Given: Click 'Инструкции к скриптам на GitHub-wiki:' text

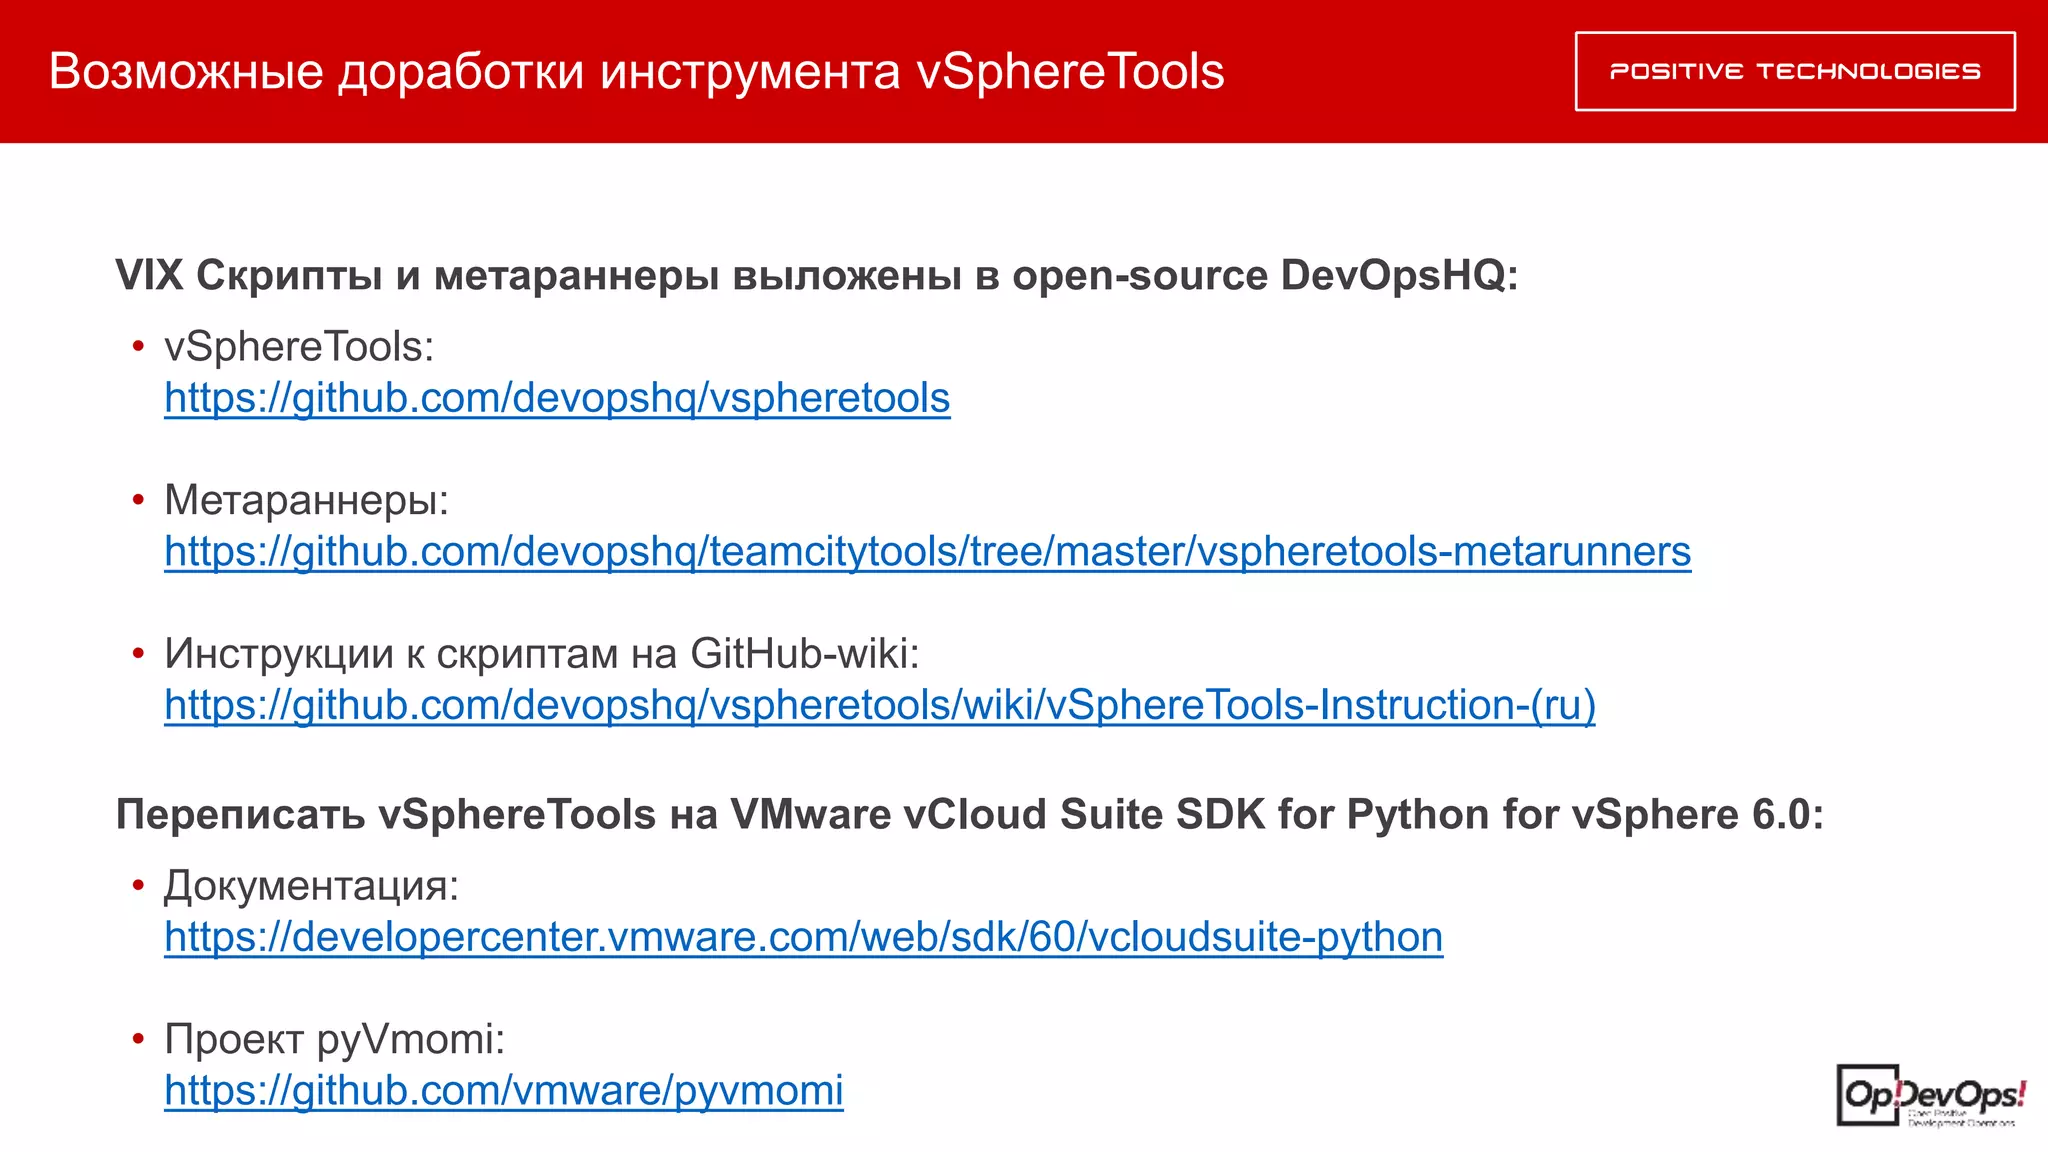Looking at the screenshot, I should tap(541, 654).
